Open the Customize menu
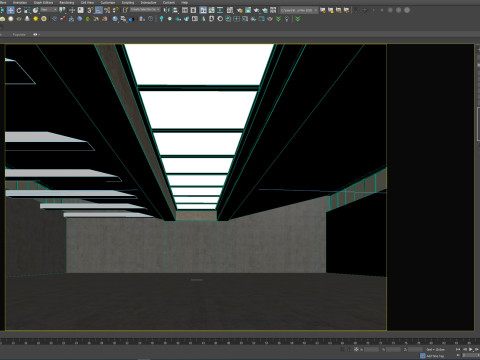This screenshot has width=480, height=360. click(108, 3)
